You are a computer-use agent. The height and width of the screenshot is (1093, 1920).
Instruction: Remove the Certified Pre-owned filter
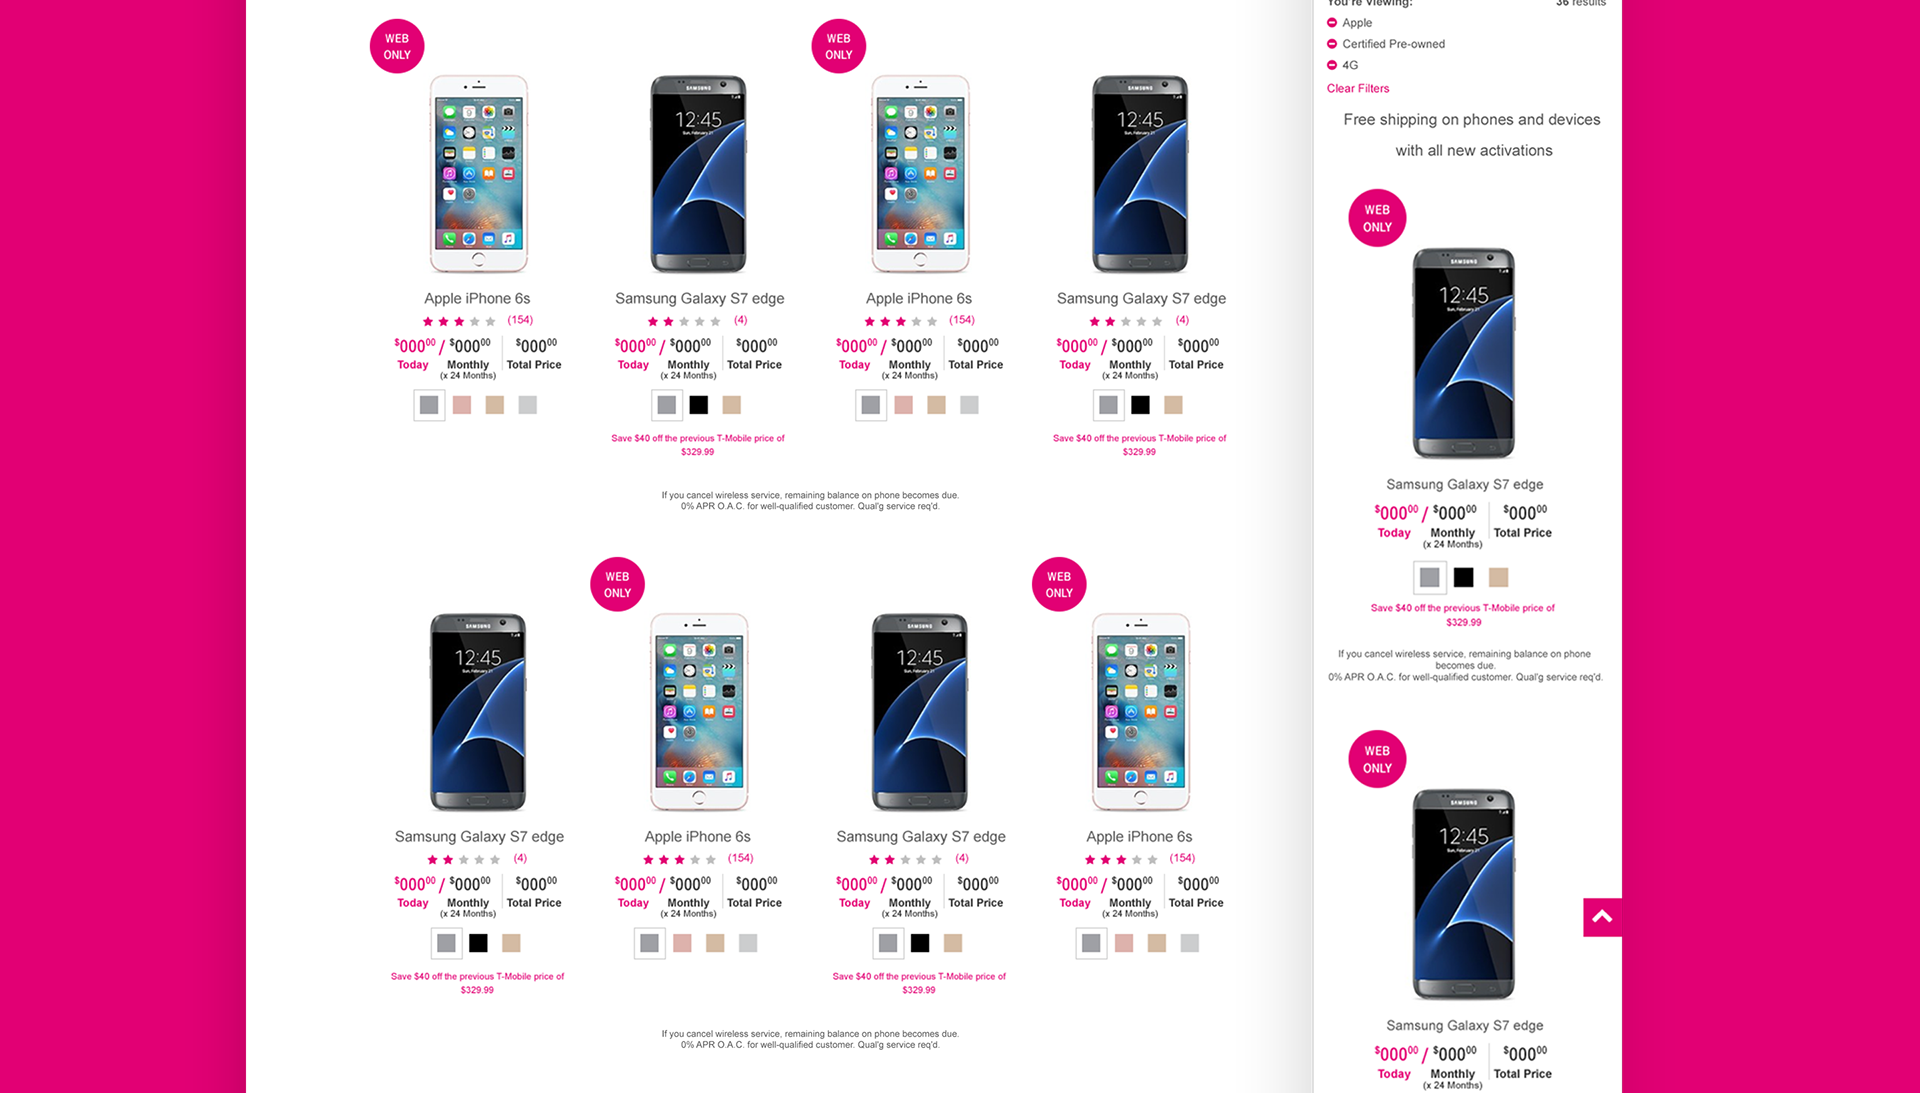click(x=1331, y=44)
